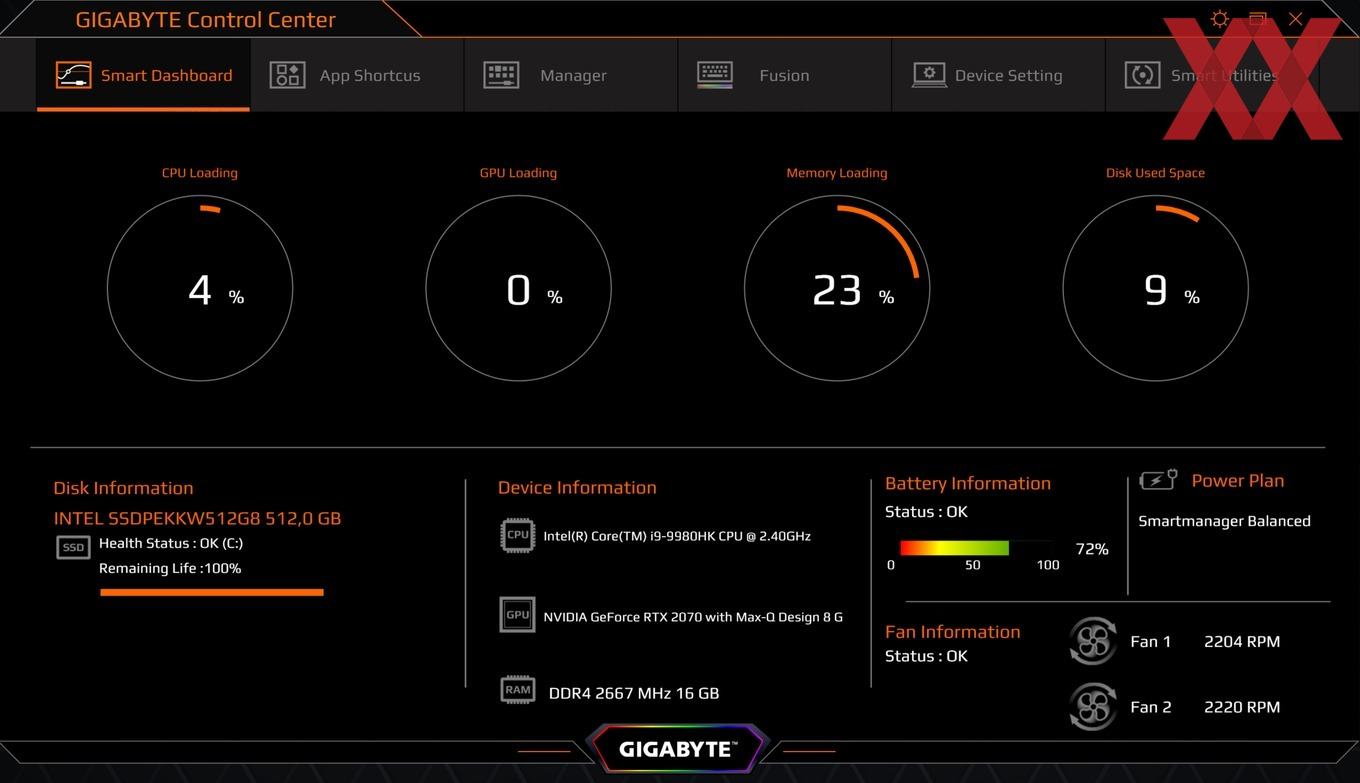Click the CPU Loading 4% gauge

point(200,288)
